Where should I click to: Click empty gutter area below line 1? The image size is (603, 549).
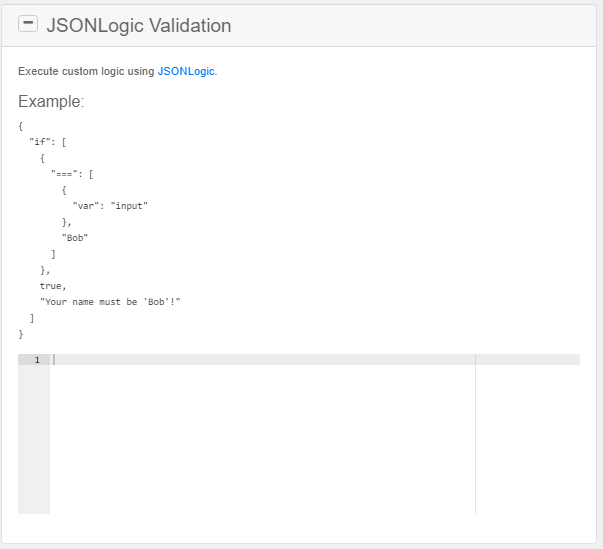point(34,440)
